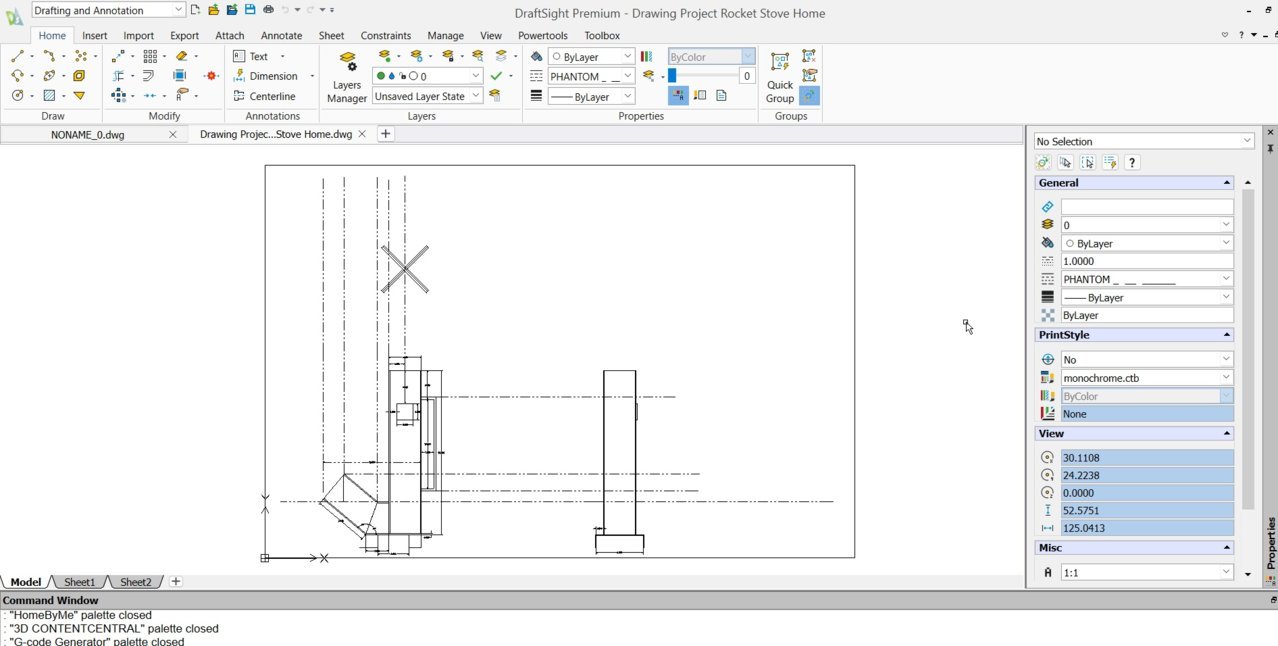1278x646 pixels.
Task: Add a new sheet with plus button
Action: (x=176, y=582)
